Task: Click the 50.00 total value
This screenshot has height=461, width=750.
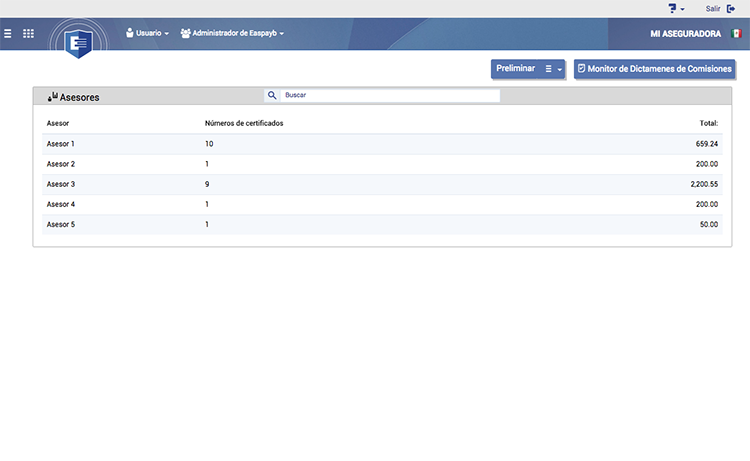Action: (x=709, y=224)
